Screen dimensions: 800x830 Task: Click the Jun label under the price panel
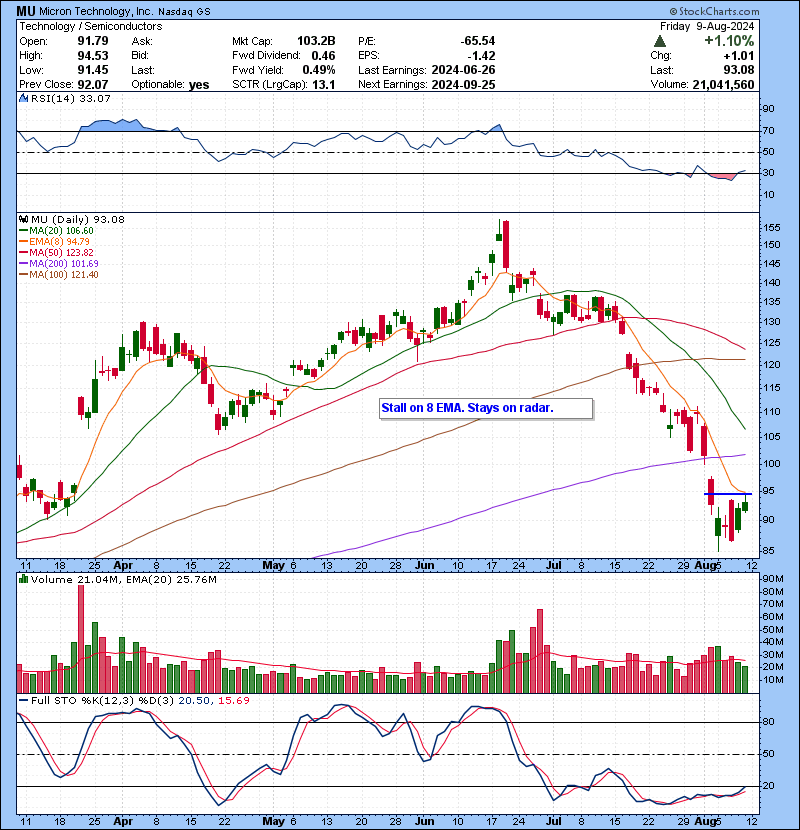pos(424,565)
